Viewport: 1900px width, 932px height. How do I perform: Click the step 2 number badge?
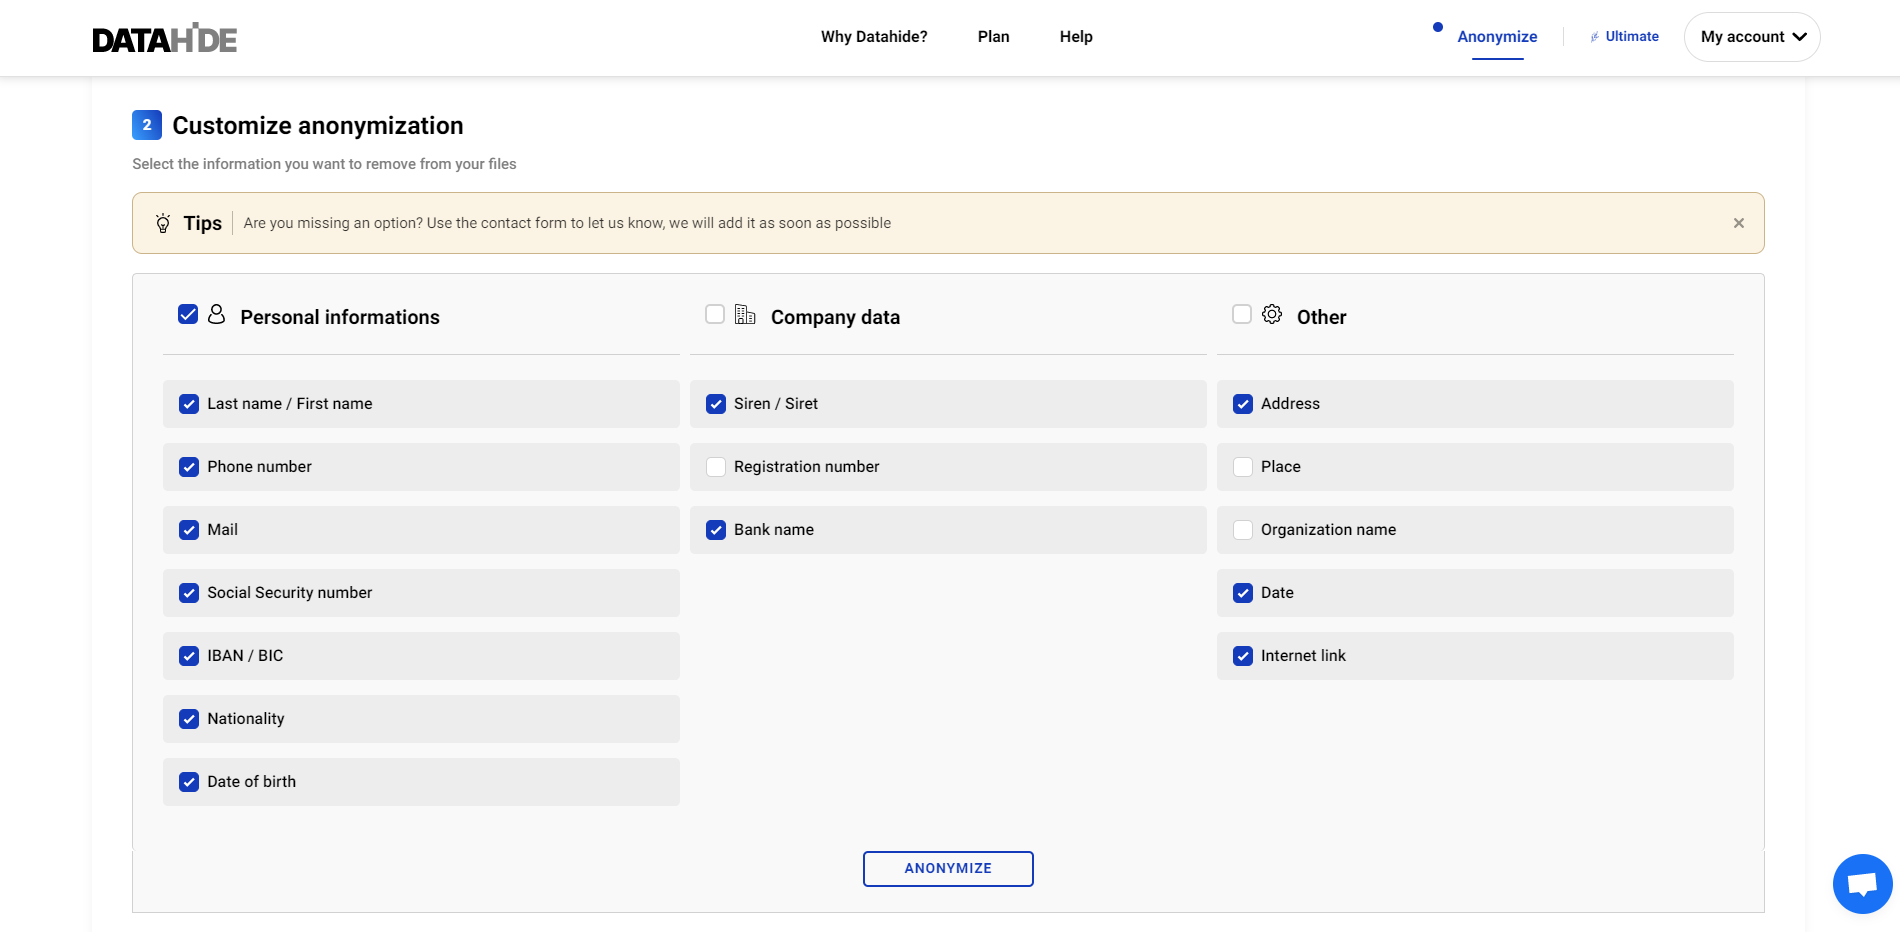click(147, 125)
